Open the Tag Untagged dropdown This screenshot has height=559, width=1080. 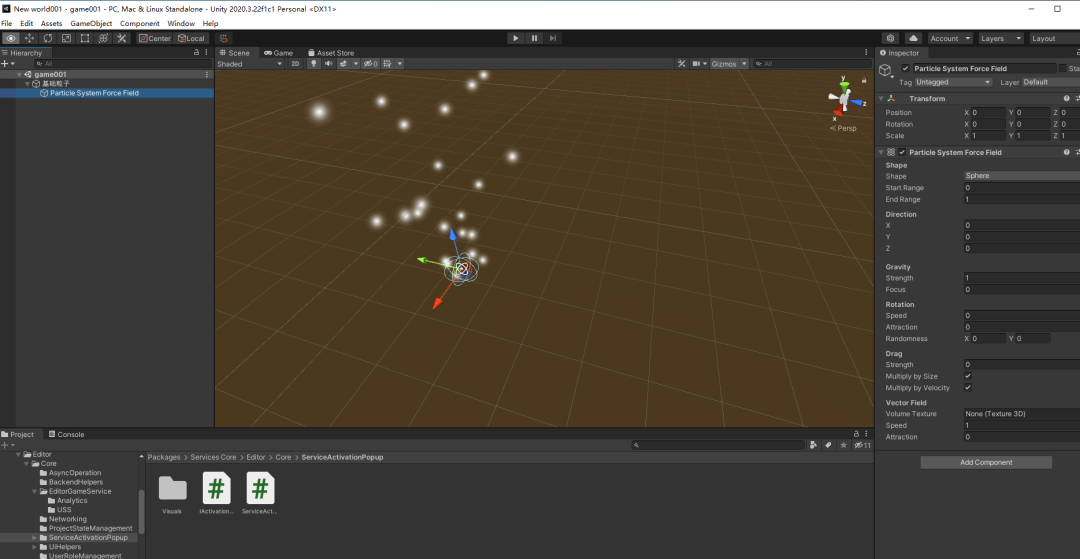[x=953, y=82]
